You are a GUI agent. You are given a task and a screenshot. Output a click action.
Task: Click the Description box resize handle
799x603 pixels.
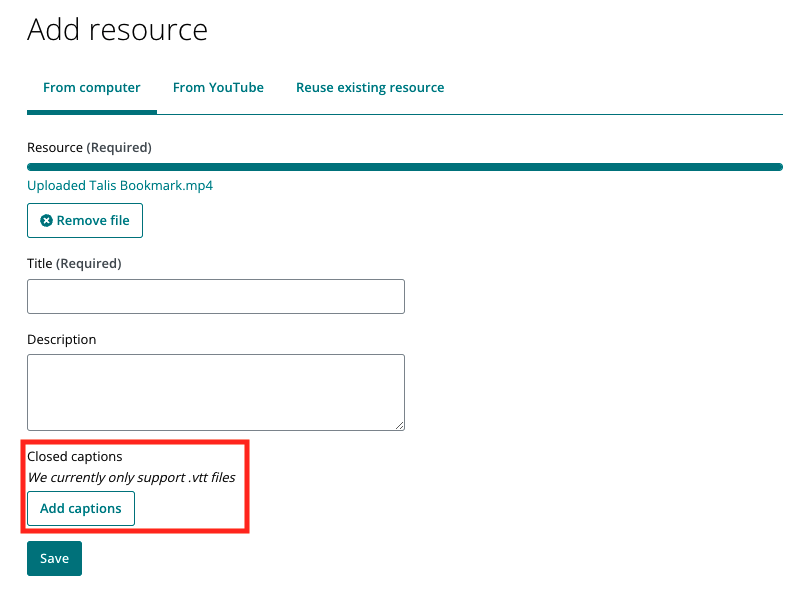[400, 426]
